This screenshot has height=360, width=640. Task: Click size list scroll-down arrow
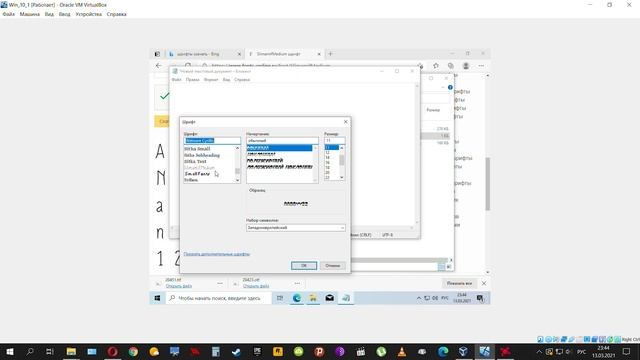point(342,178)
